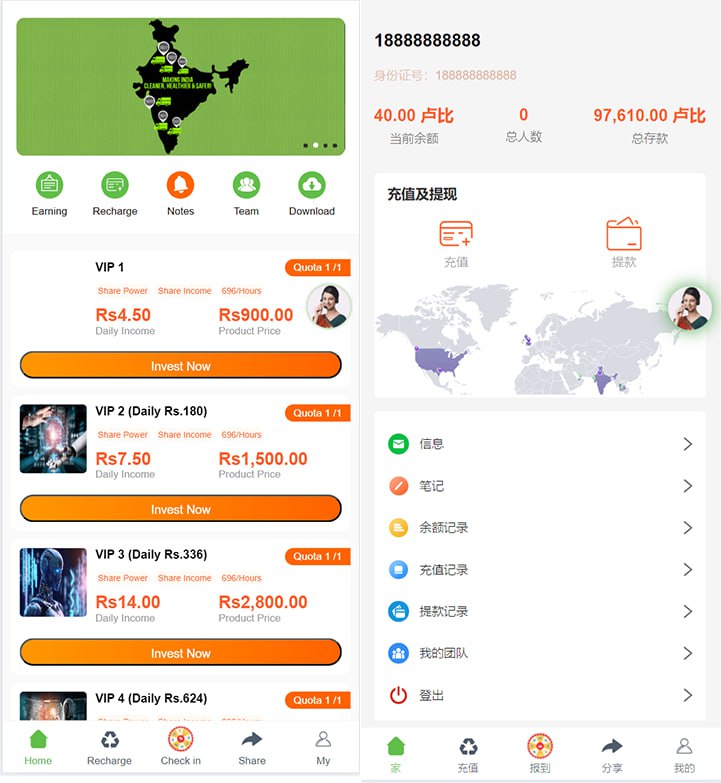This screenshot has height=783, width=721.
Task: Tap the green Recharge card icon
Action: point(115,185)
